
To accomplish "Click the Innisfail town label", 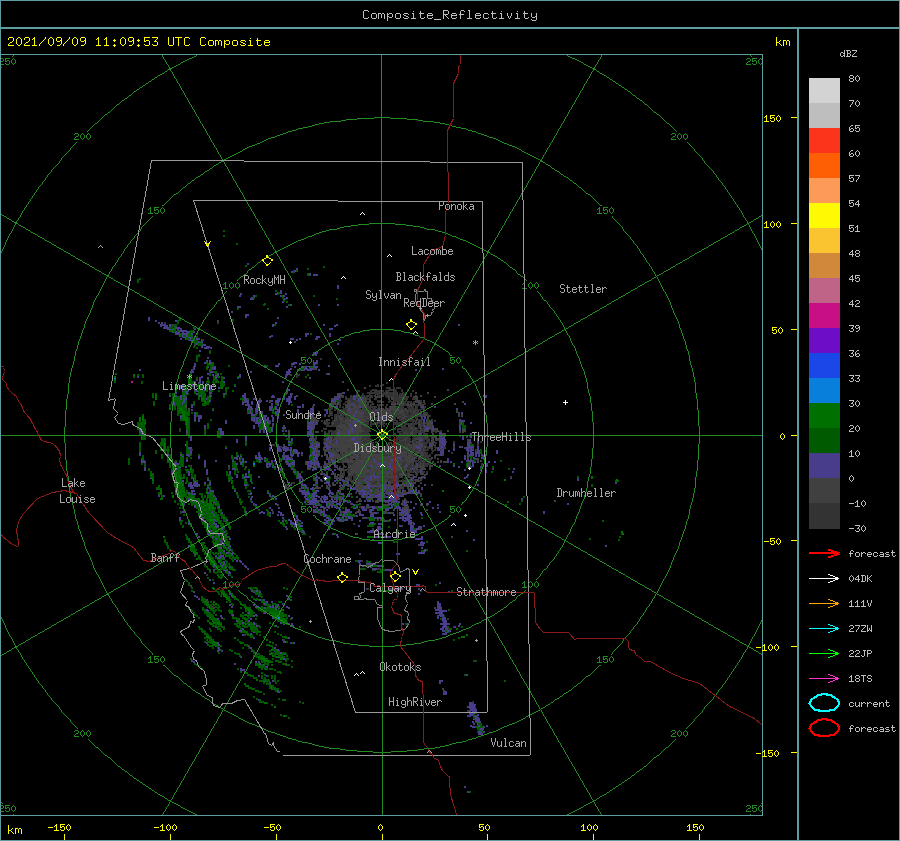I will pyautogui.click(x=404, y=362).
